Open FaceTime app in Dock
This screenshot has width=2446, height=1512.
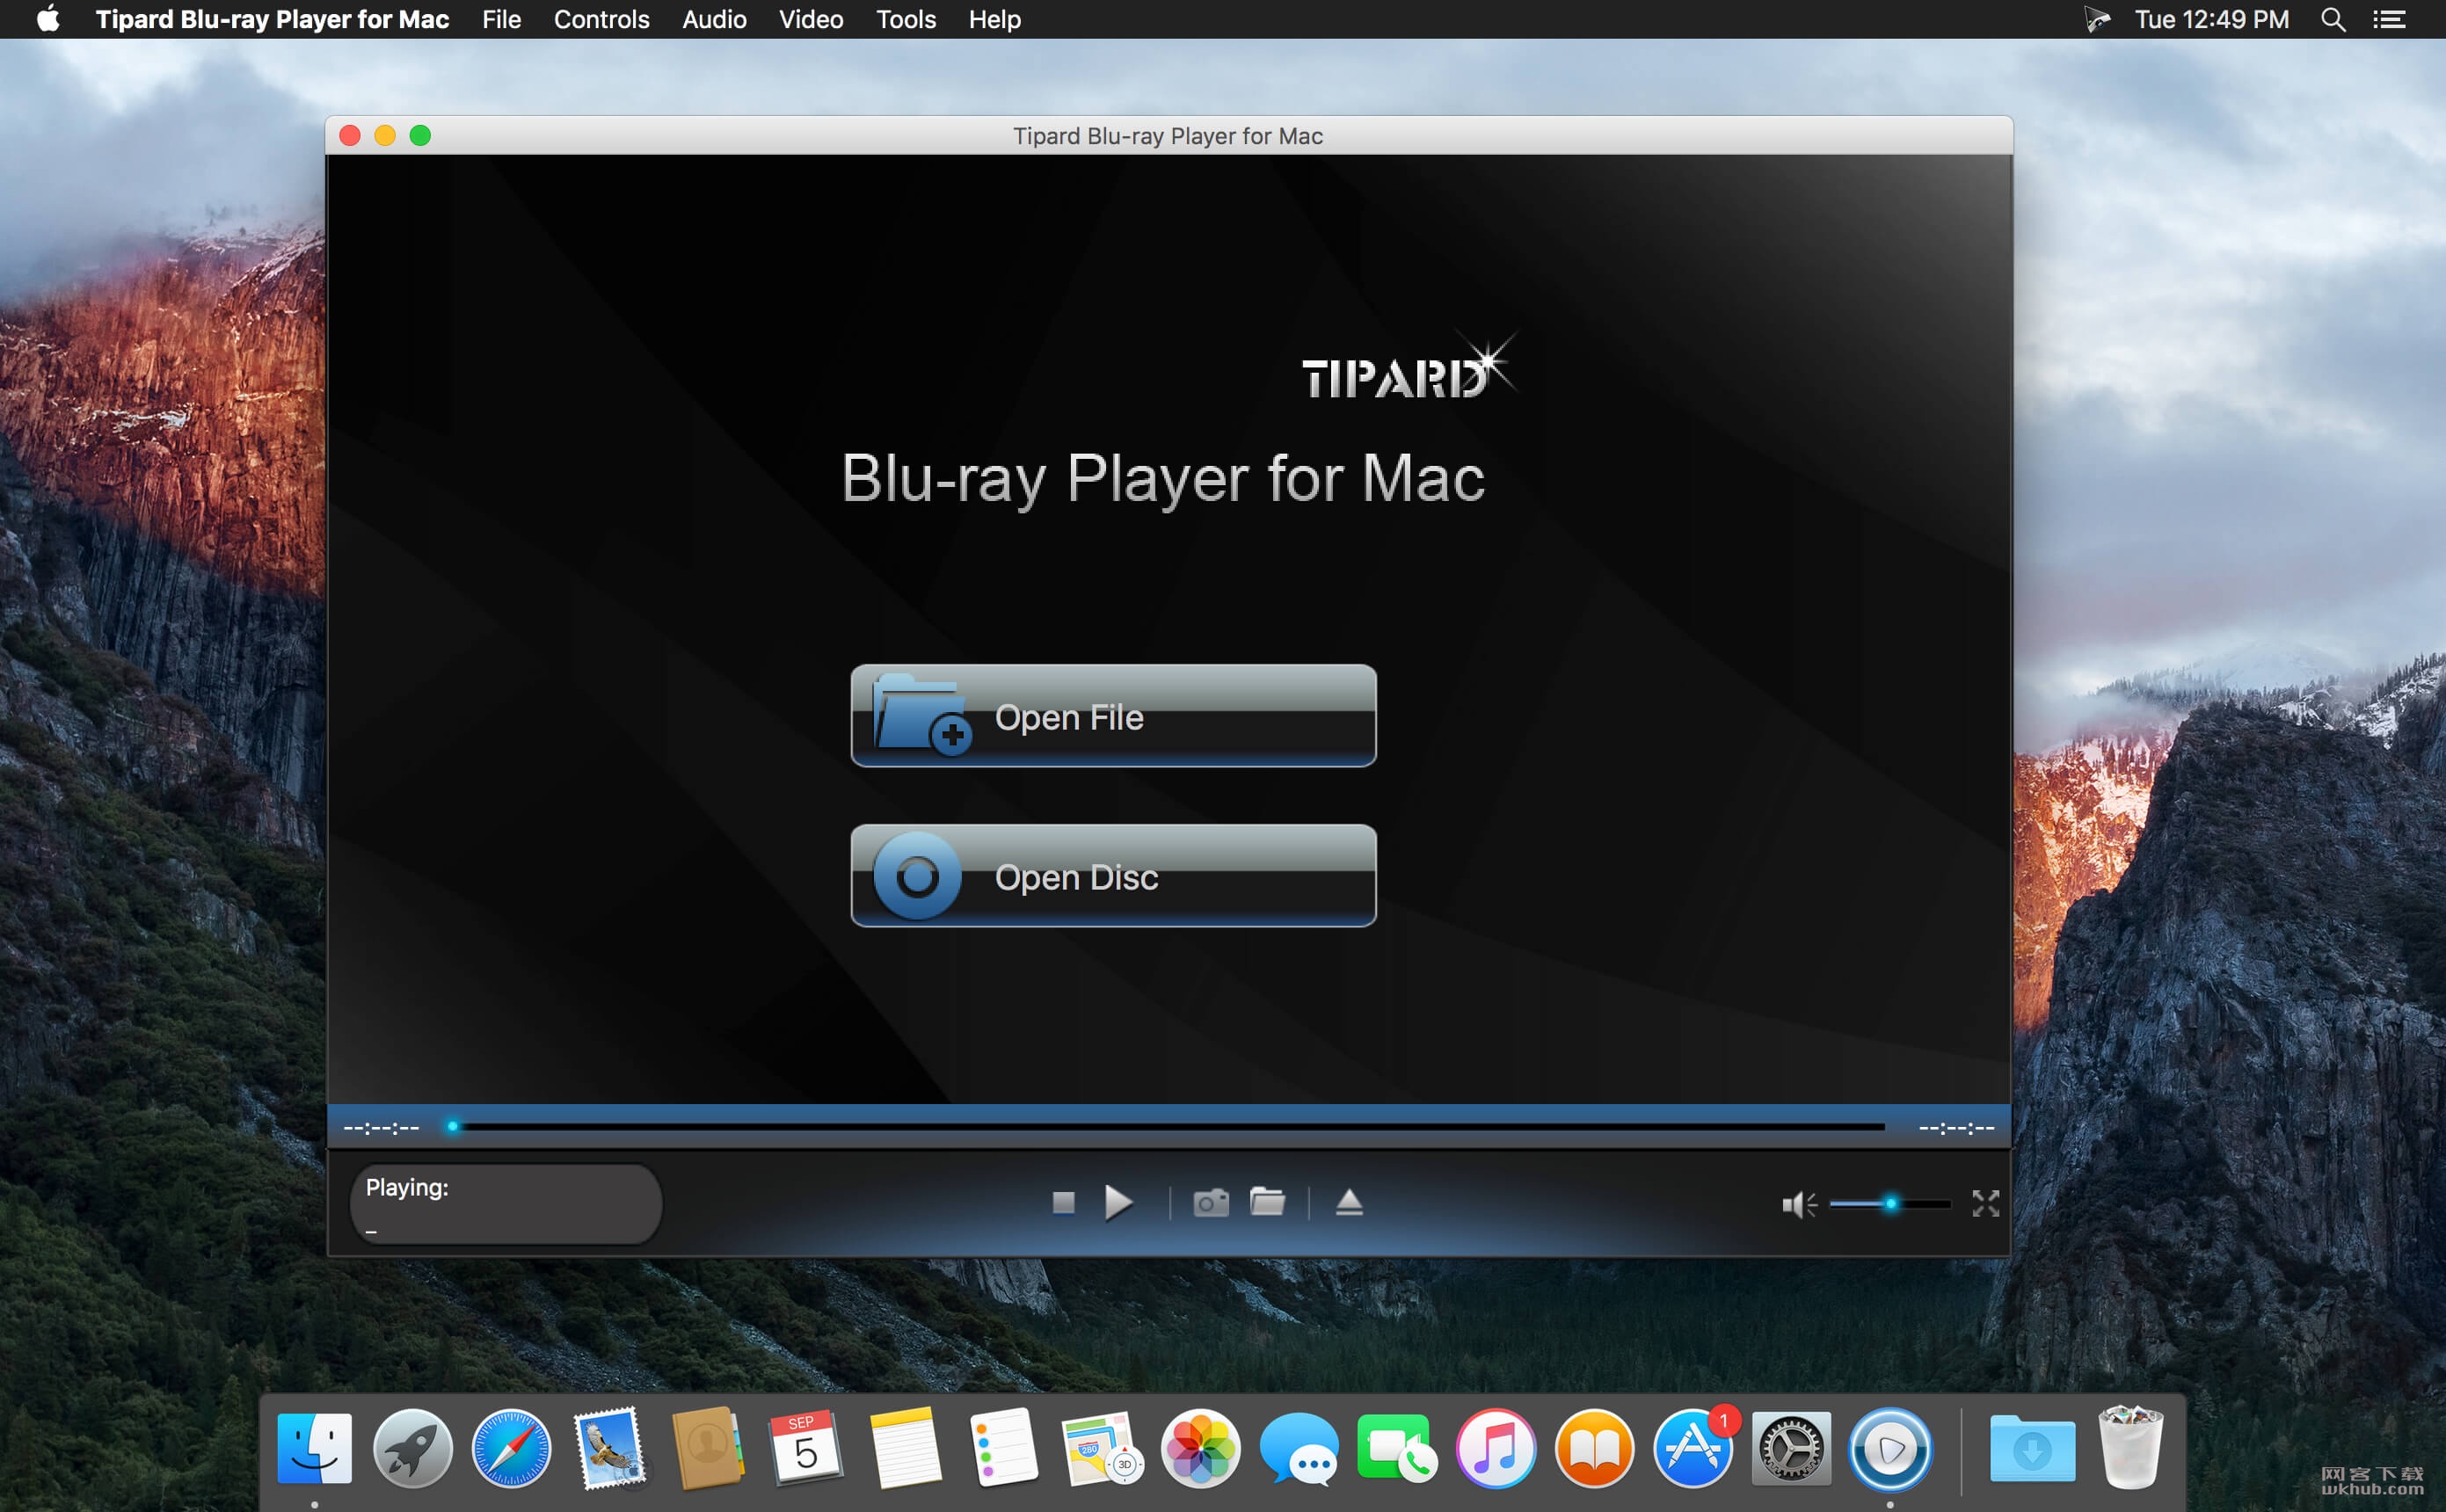(1397, 1448)
